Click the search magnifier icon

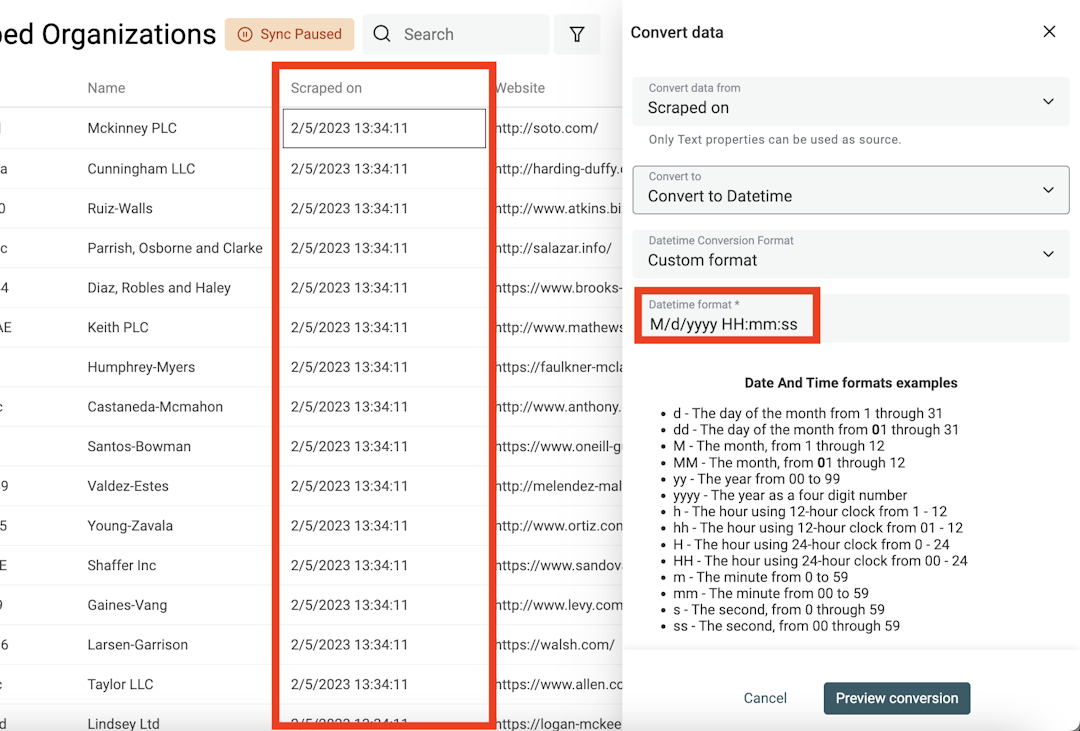pos(381,33)
